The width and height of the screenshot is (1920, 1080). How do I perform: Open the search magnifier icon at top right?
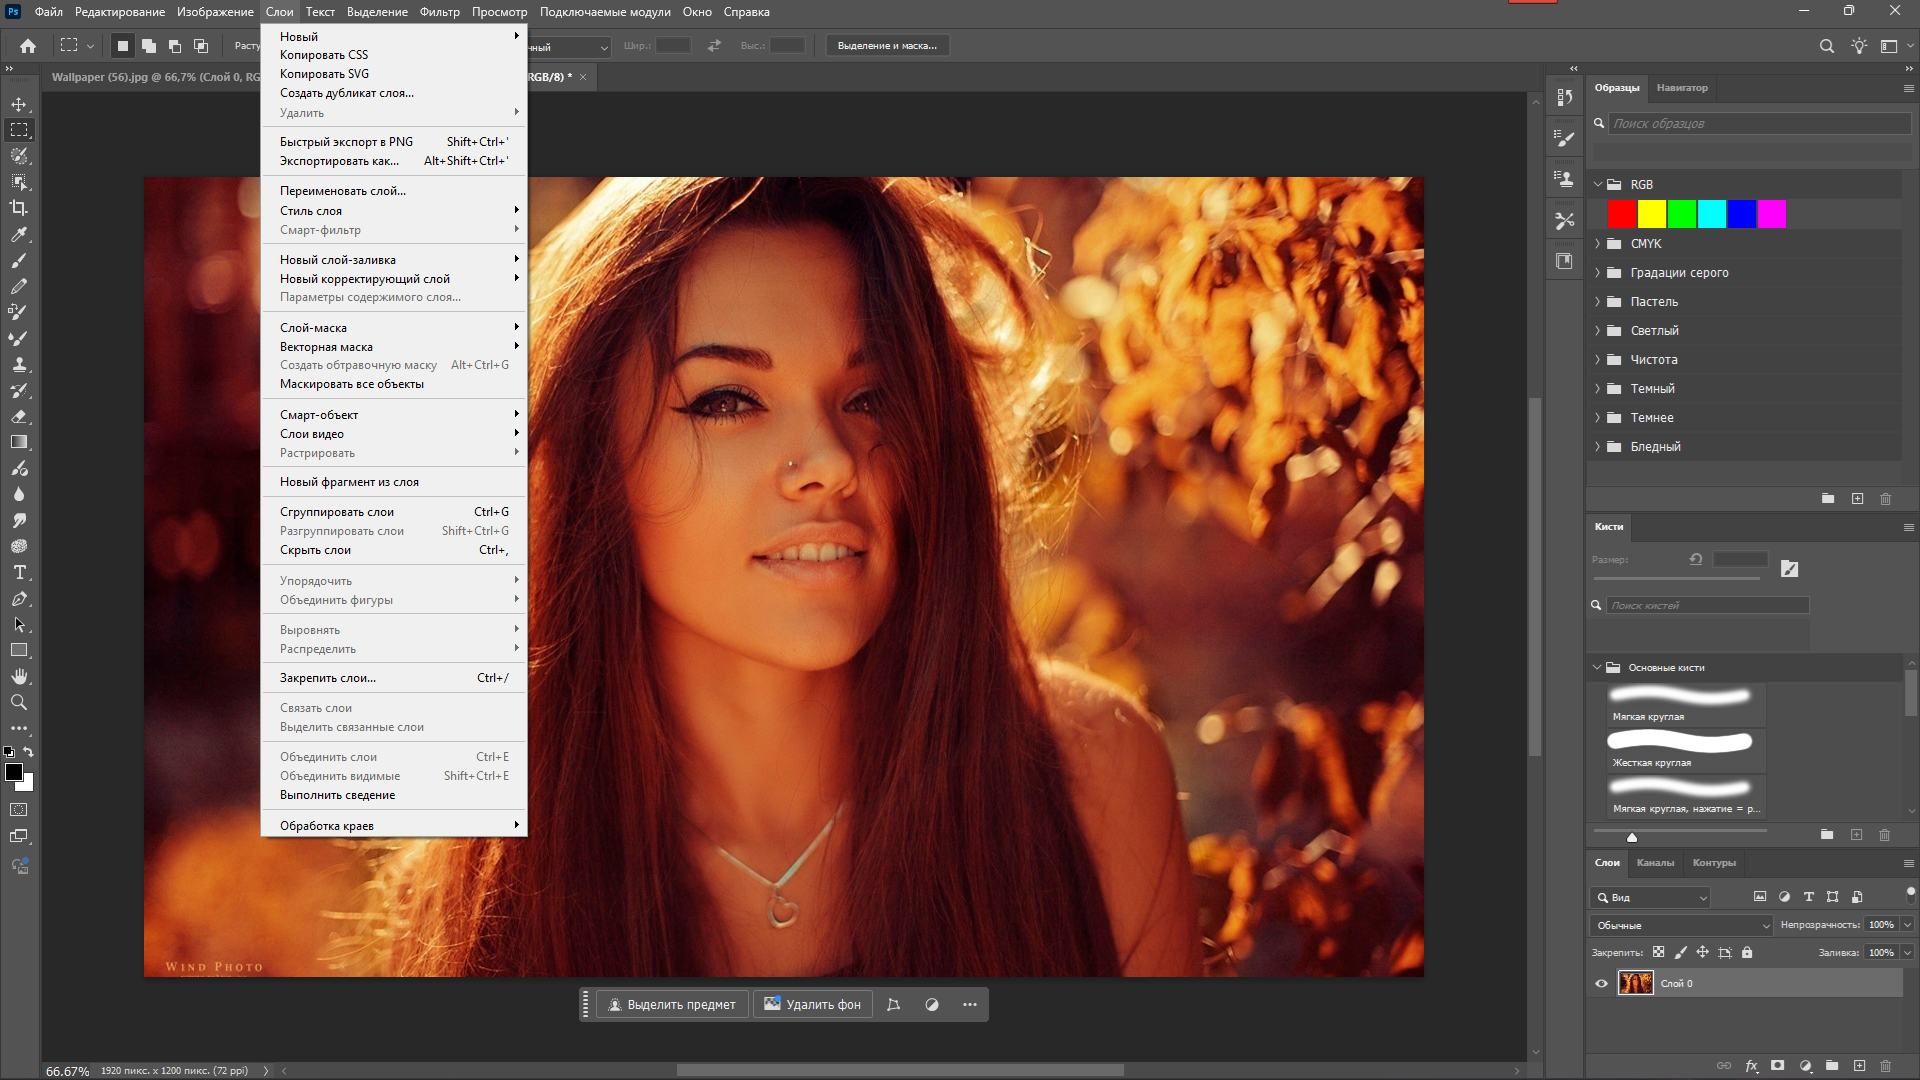[x=1826, y=46]
